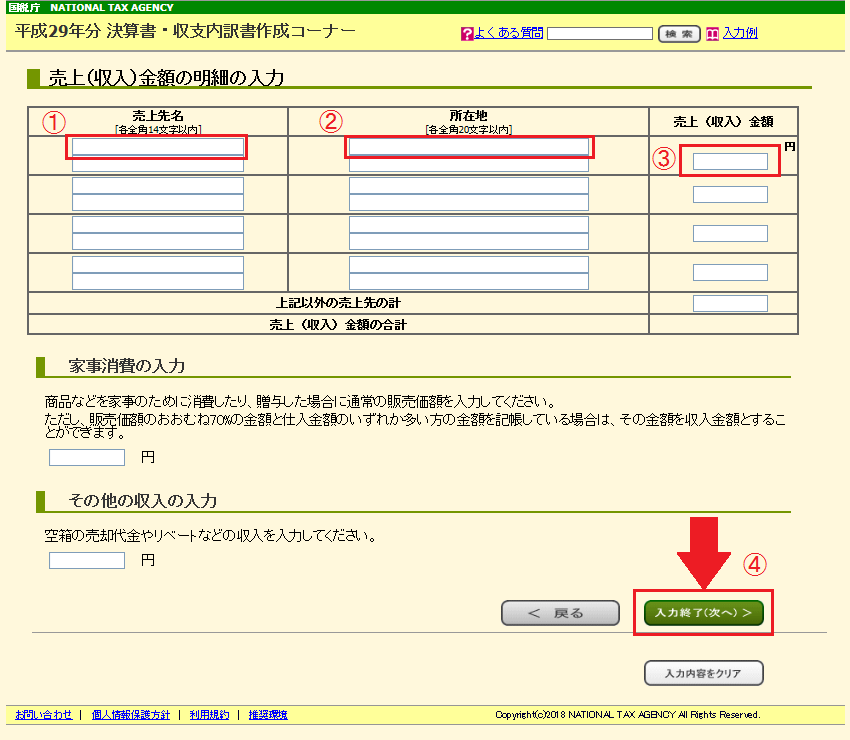Screen dimensions: 850x740
Task: Open the 推奨環境 footer link
Action: 268,715
